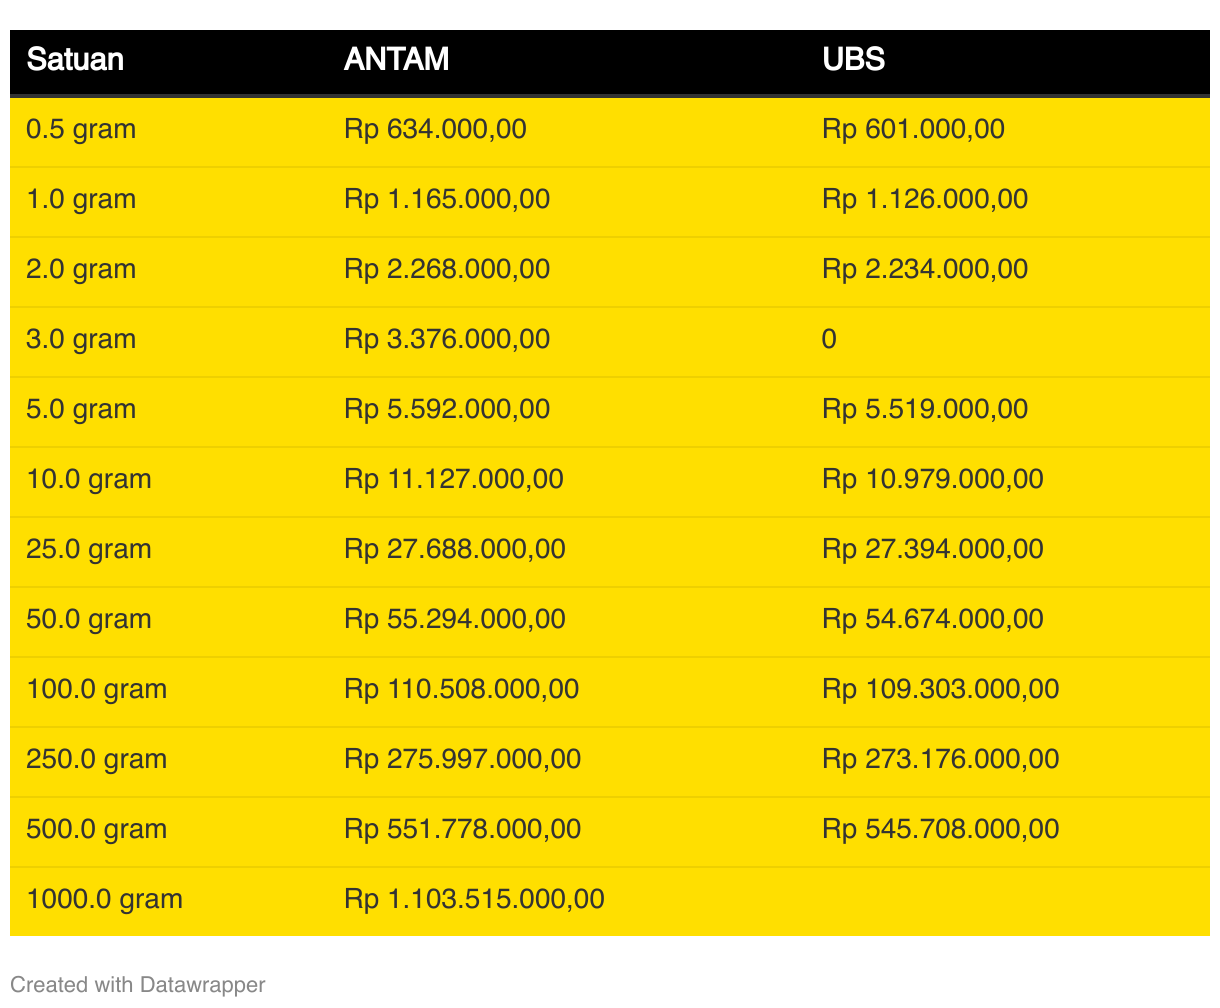This screenshot has width=1220, height=1008.
Task: Select ANTAM price Rp 27.688.000,00
Action: tap(455, 550)
